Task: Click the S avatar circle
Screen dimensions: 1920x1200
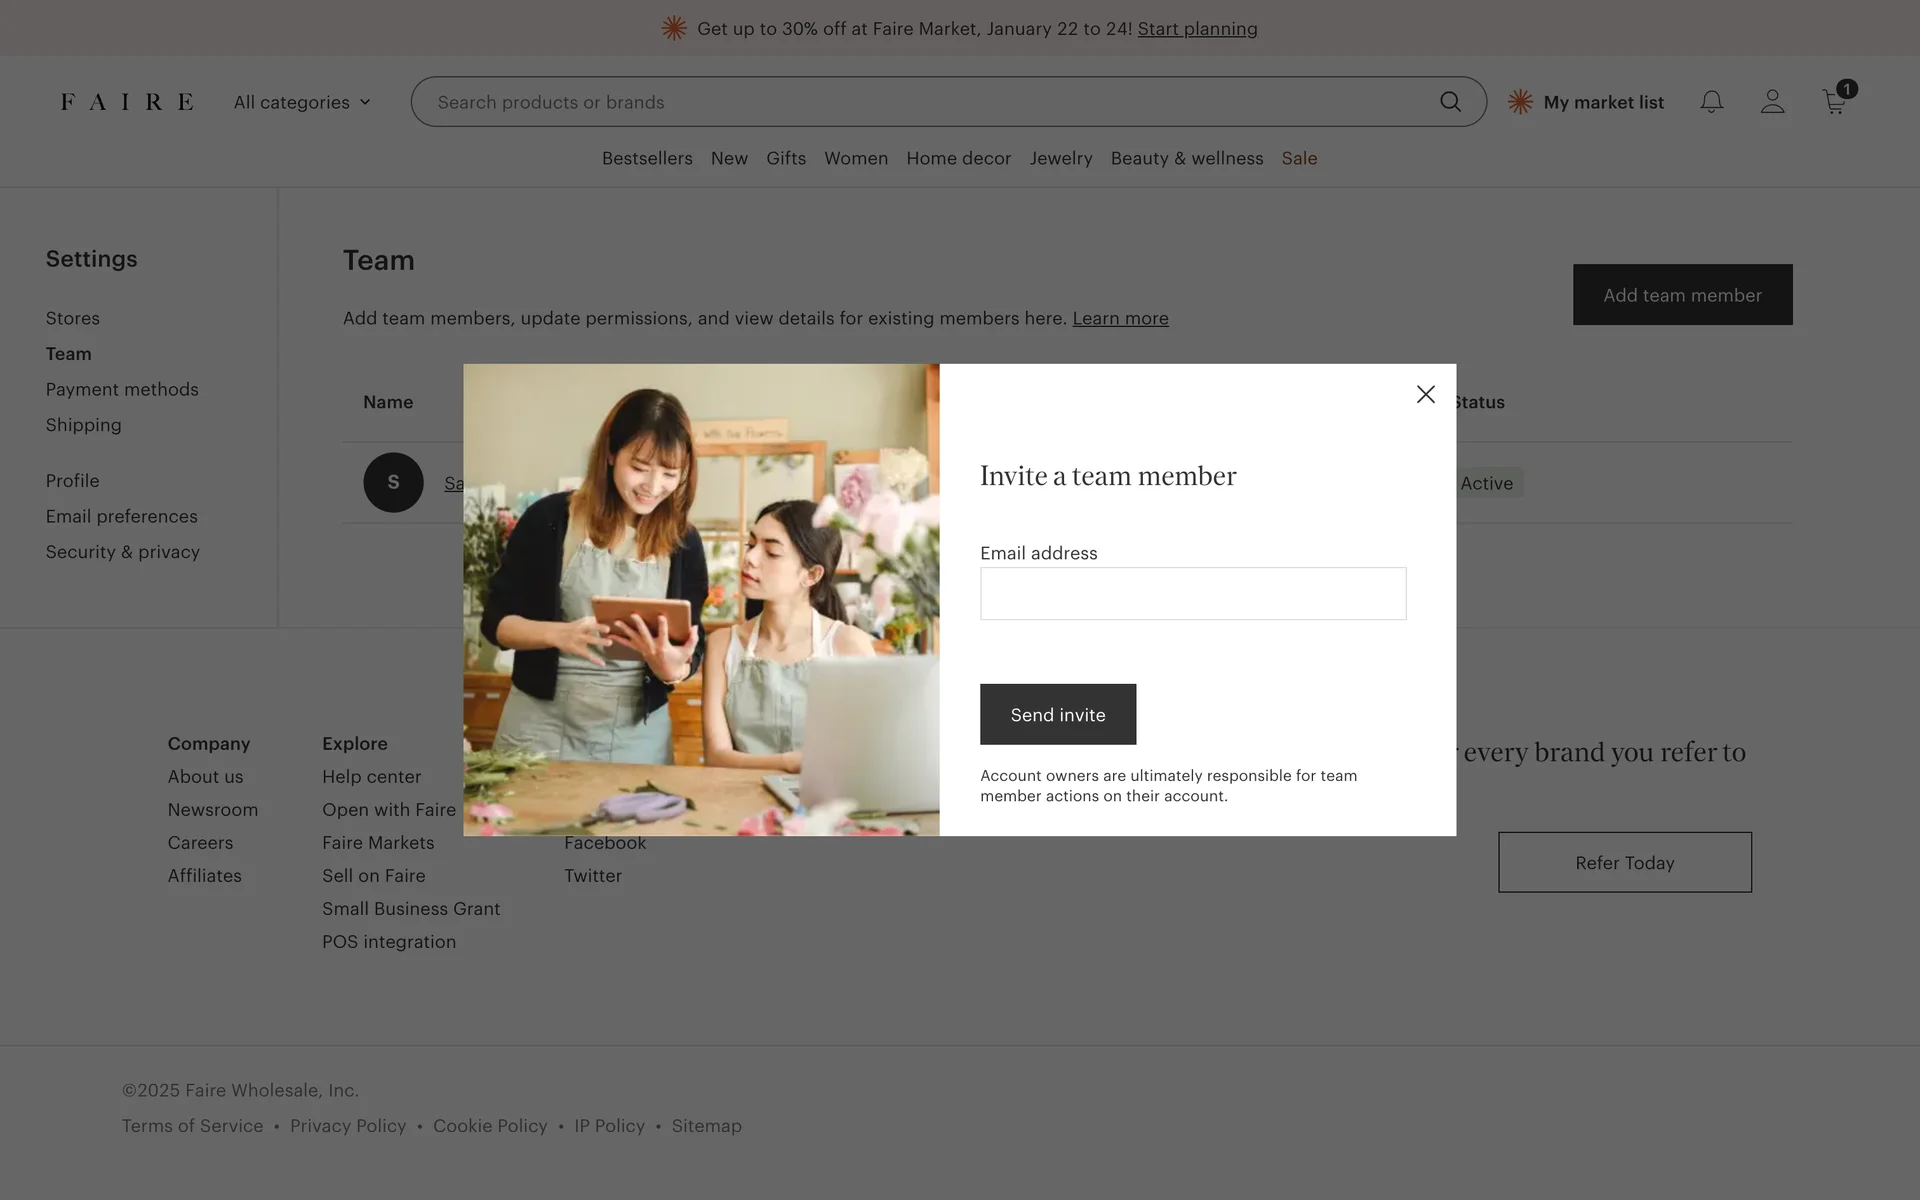Action: [x=393, y=483]
